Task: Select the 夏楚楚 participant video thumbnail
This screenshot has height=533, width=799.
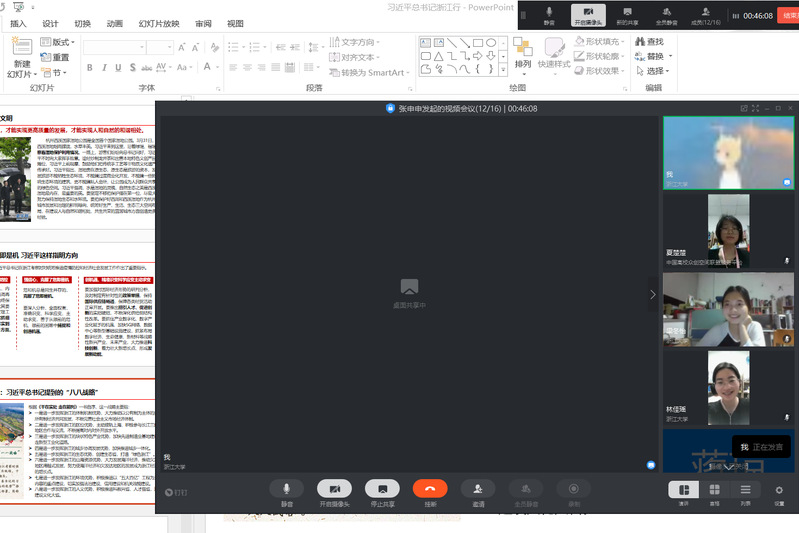Action: coord(728,231)
